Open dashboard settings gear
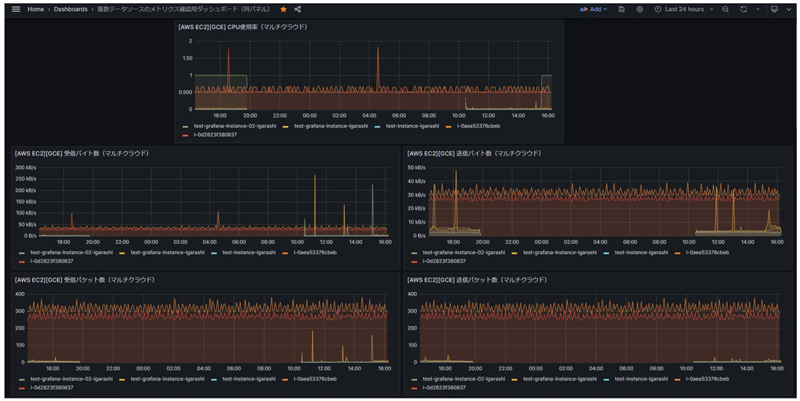800x401 pixels. click(x=640, y=9)
